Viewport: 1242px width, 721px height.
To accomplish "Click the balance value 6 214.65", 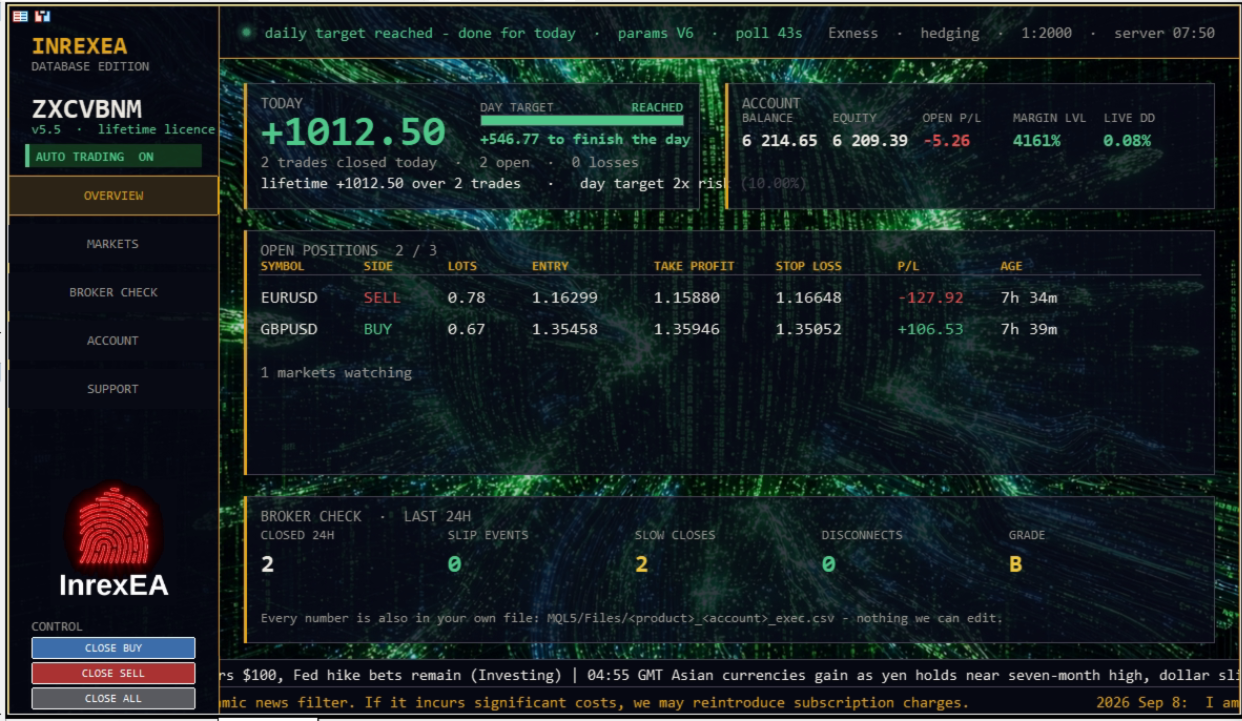I will tap(779, 141).
